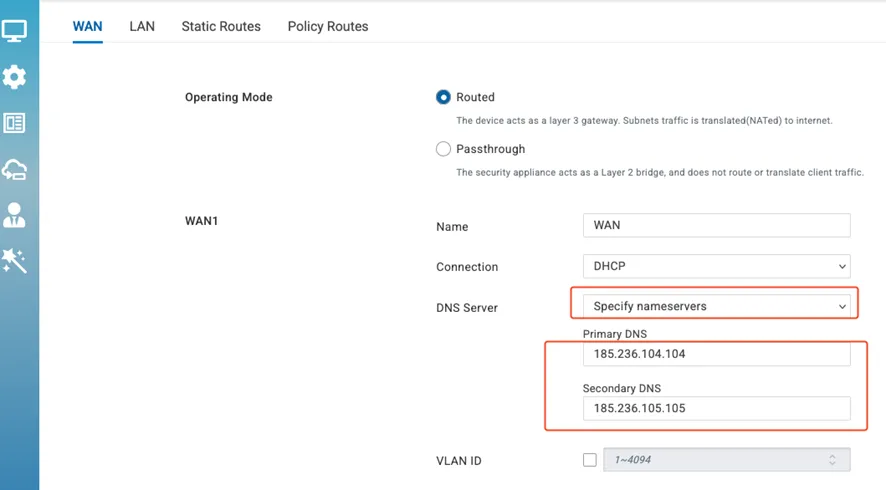The width and height of the screenshot is (886, 490).
Task: Open the magic wand wizard icon
Action: pyautogui.click(x=14, y=261)
